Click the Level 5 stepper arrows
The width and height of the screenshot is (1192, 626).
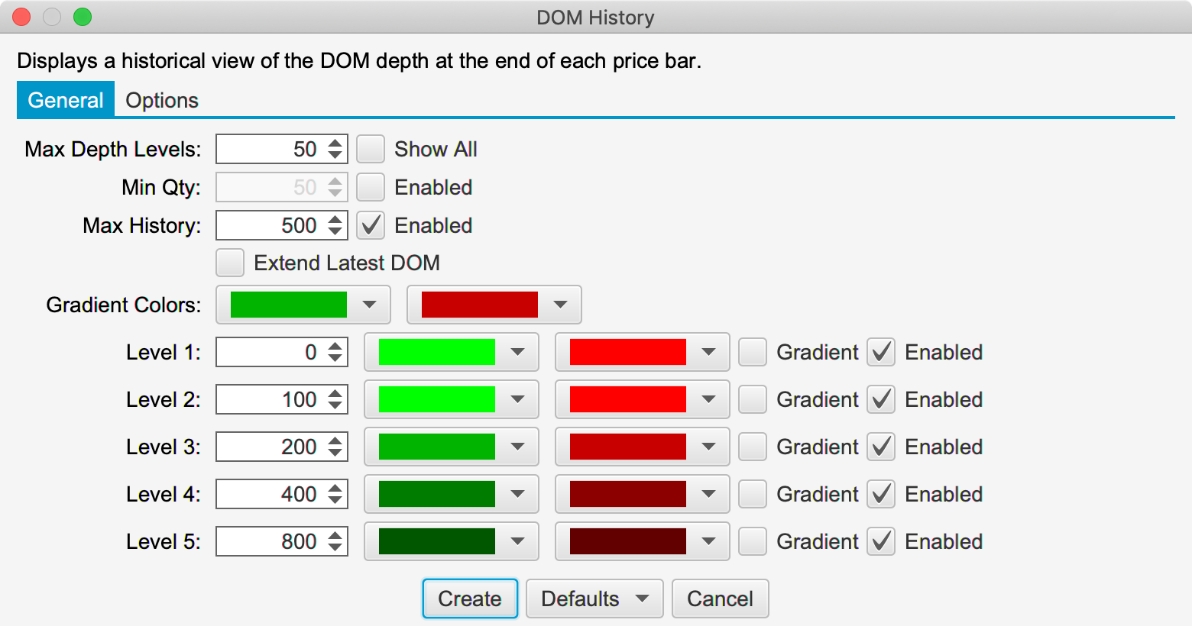pos(335,541)
